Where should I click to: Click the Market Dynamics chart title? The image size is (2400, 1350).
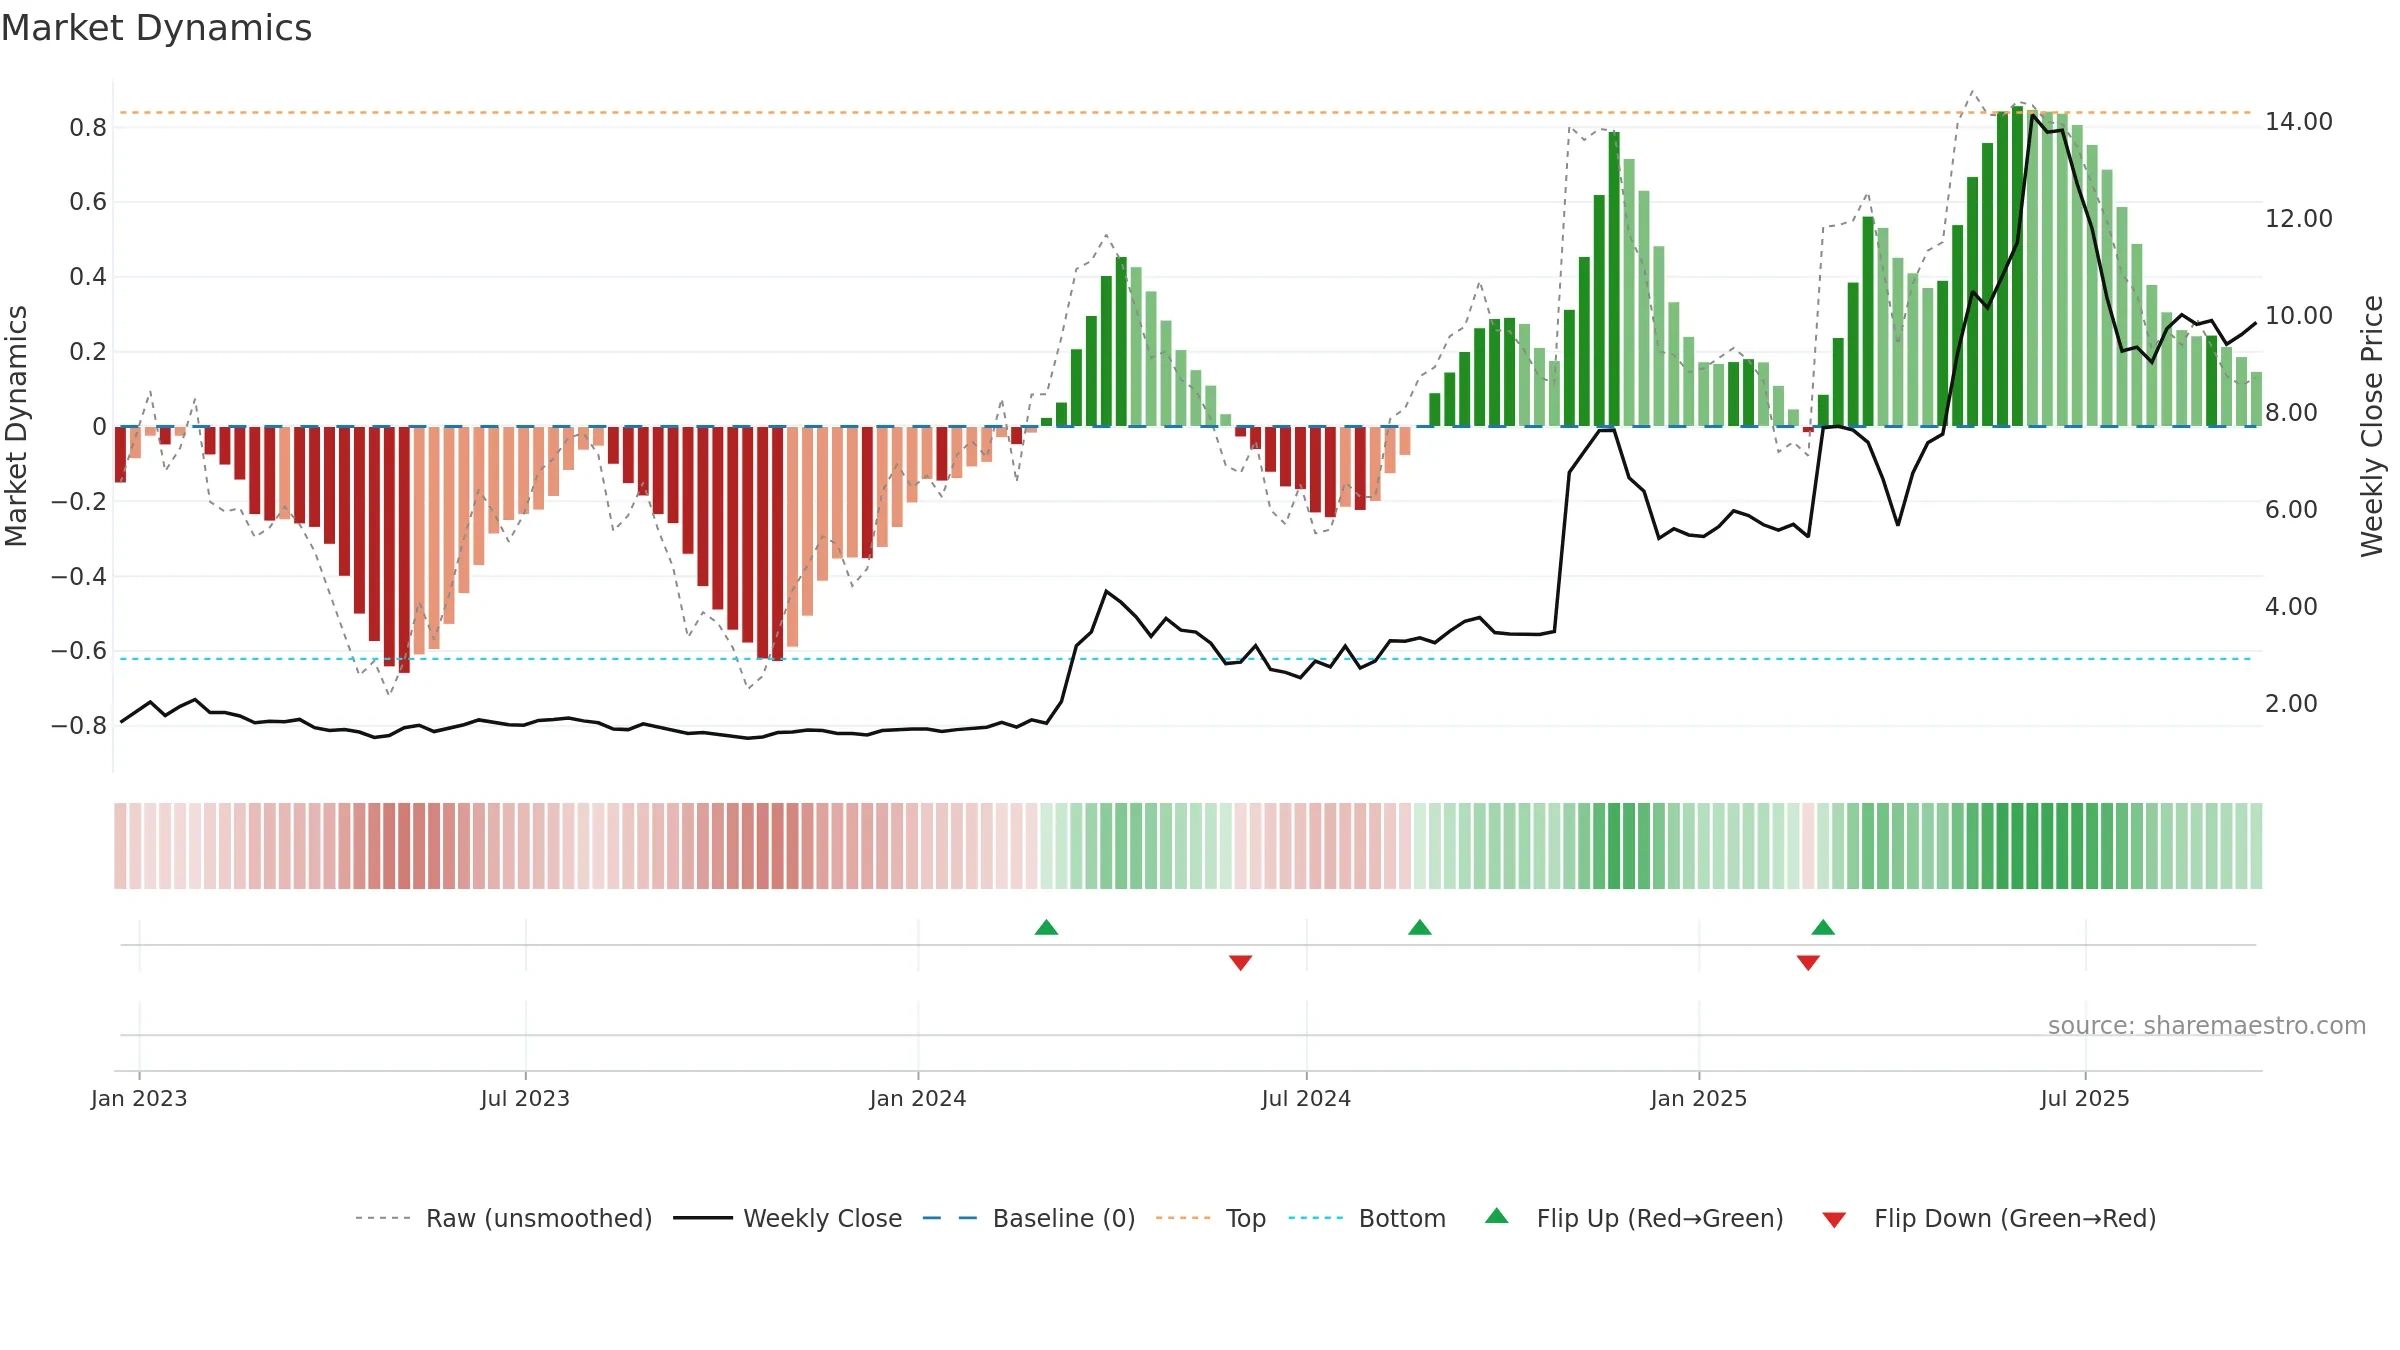point(157,28)
